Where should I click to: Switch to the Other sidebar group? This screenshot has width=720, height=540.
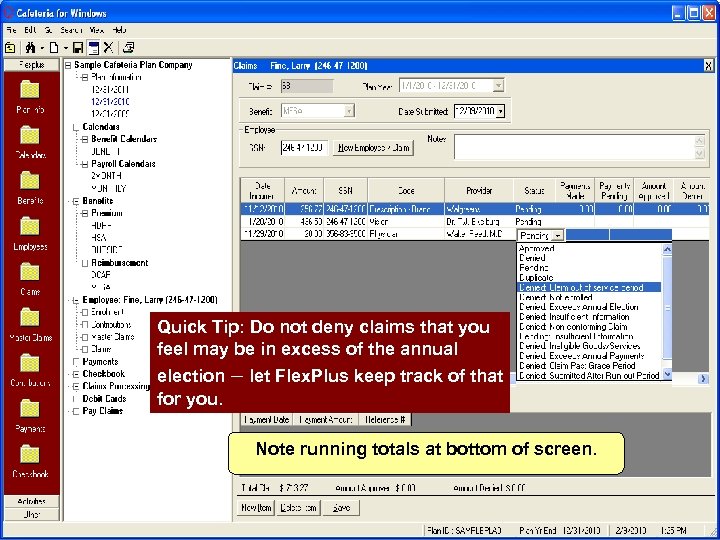31,514
